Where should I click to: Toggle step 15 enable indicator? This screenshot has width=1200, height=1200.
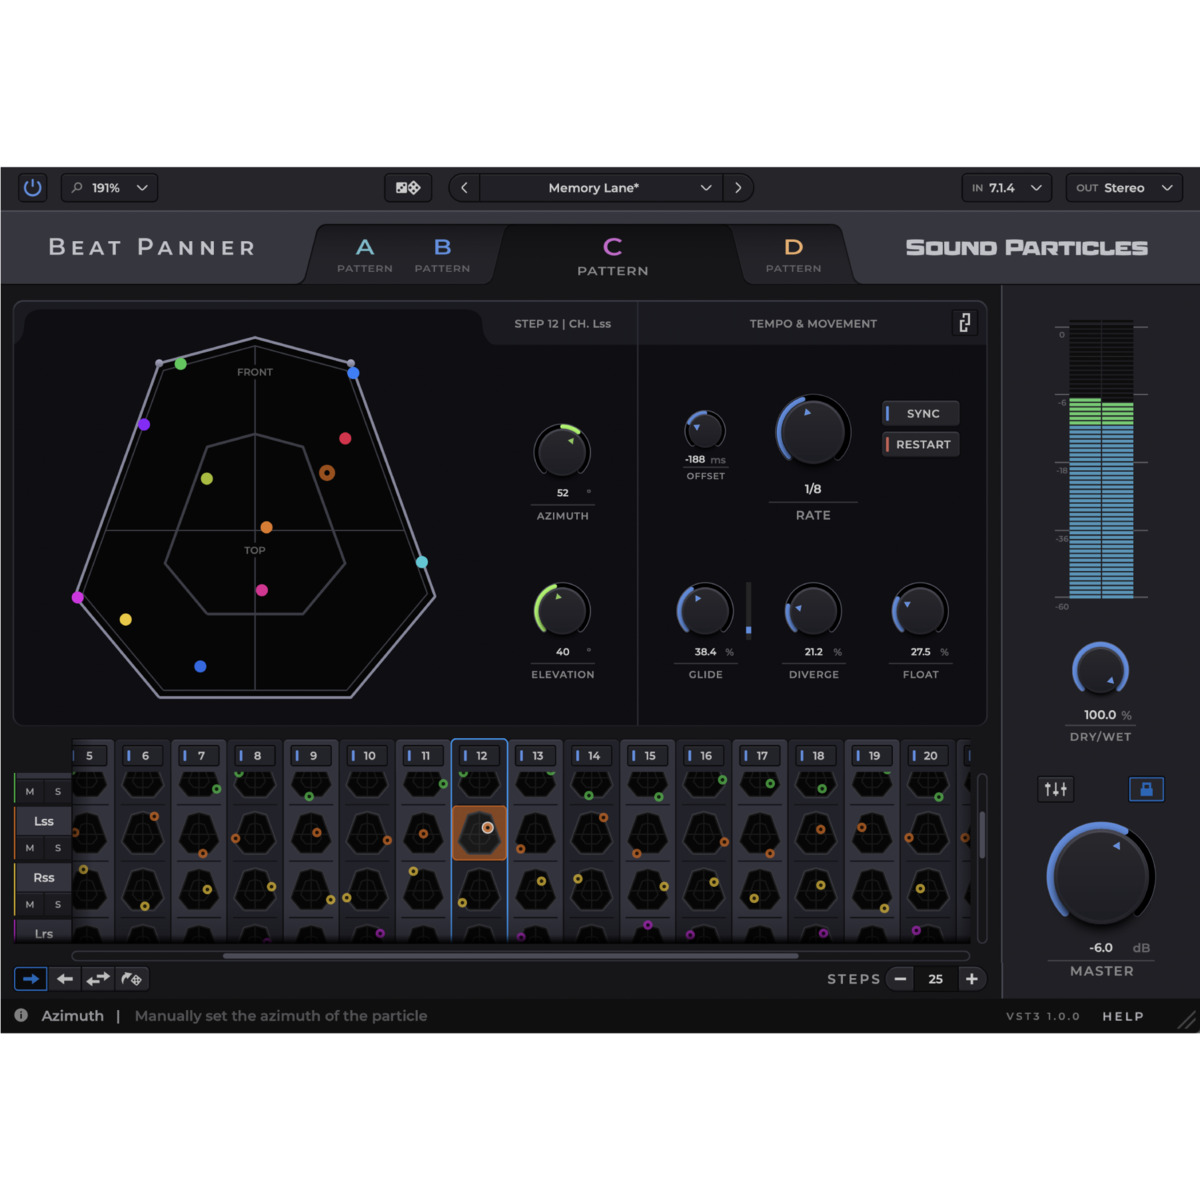click(633, 756)
